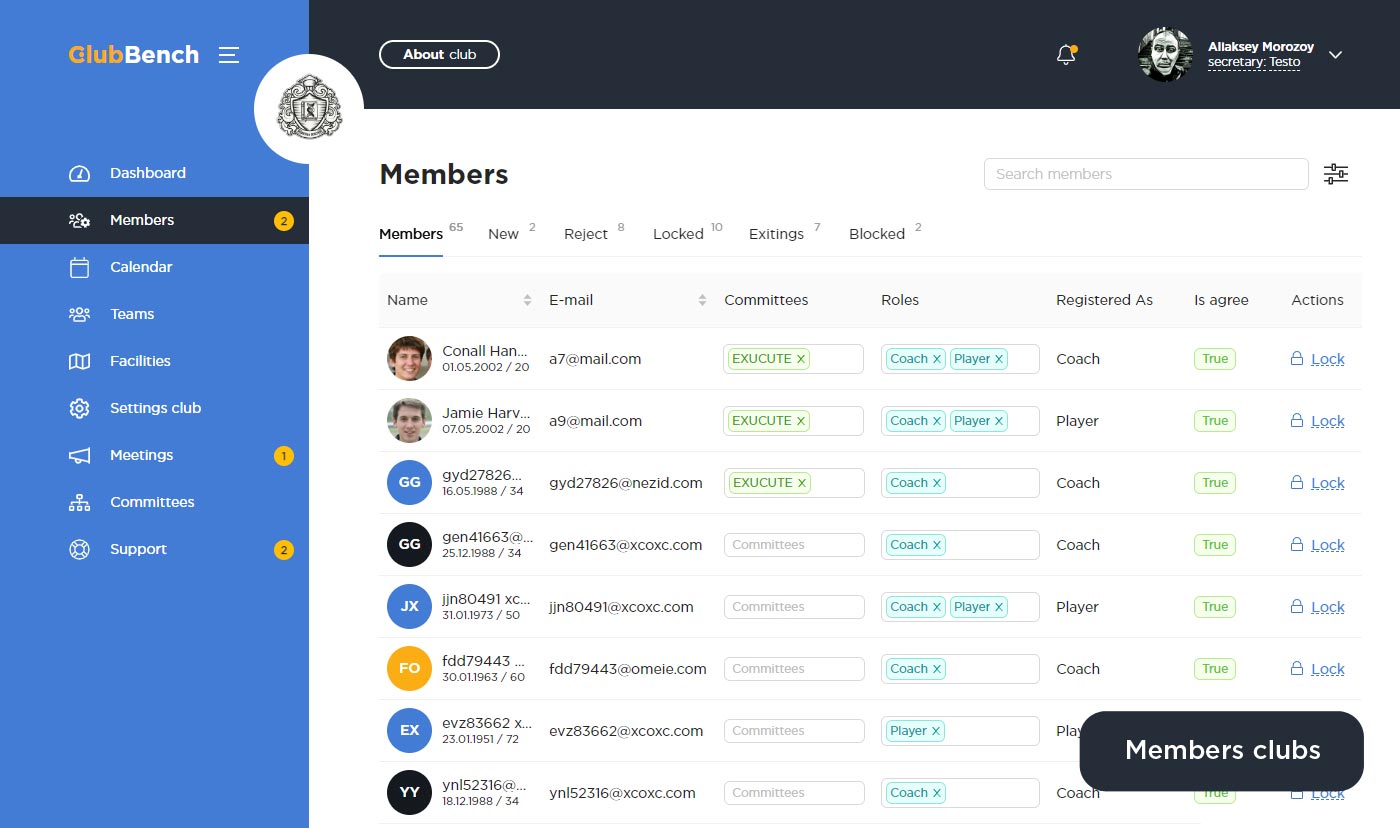1400x828 pixels.
Task: Sort members by Name column arrows
Action: [x=527, y=300]
